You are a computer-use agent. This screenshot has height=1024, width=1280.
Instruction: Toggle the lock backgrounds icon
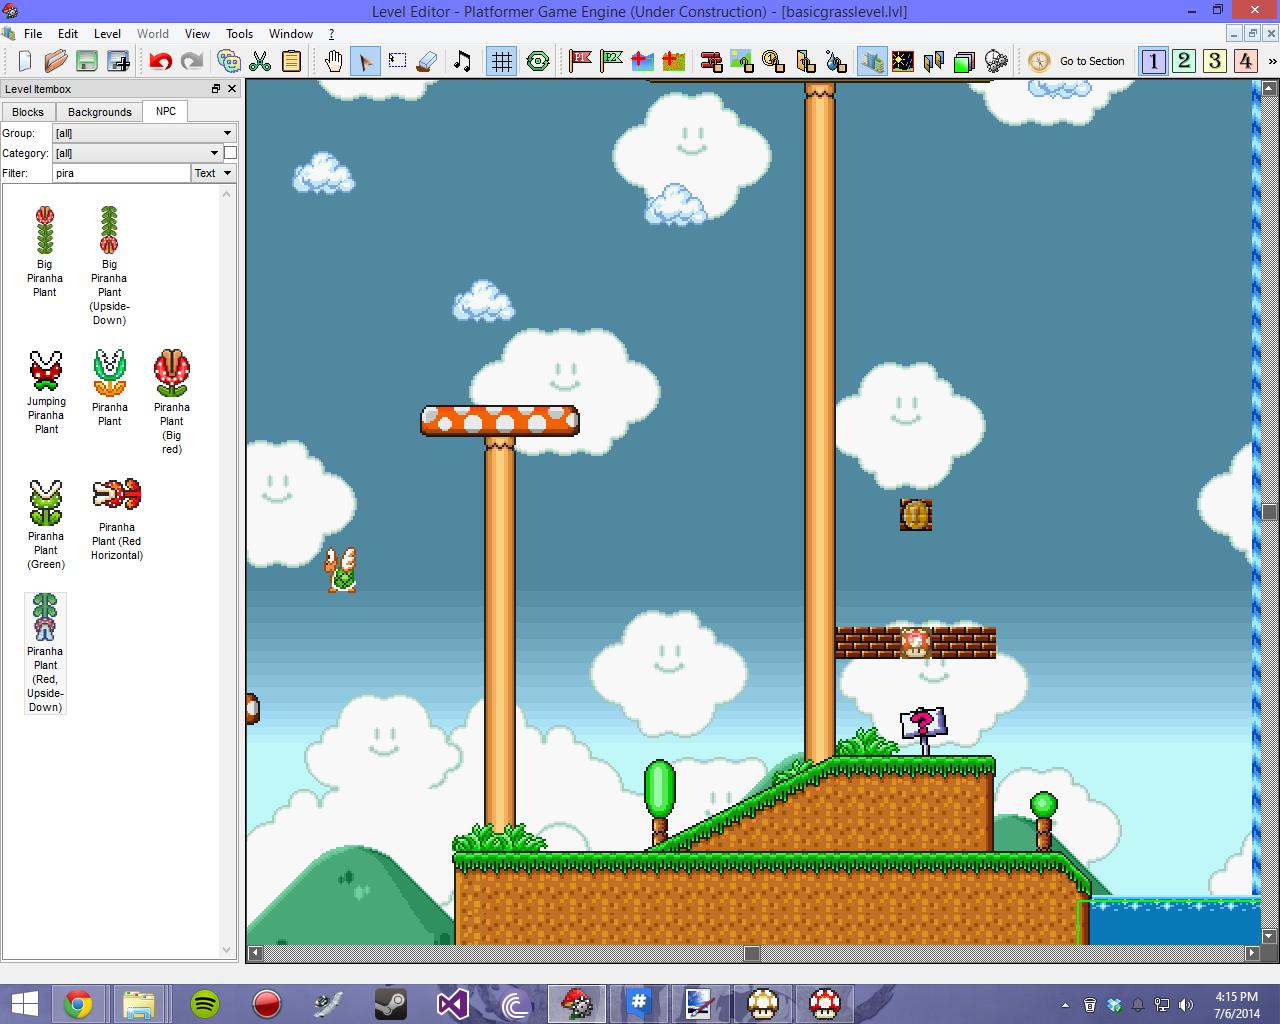point(742,61)
